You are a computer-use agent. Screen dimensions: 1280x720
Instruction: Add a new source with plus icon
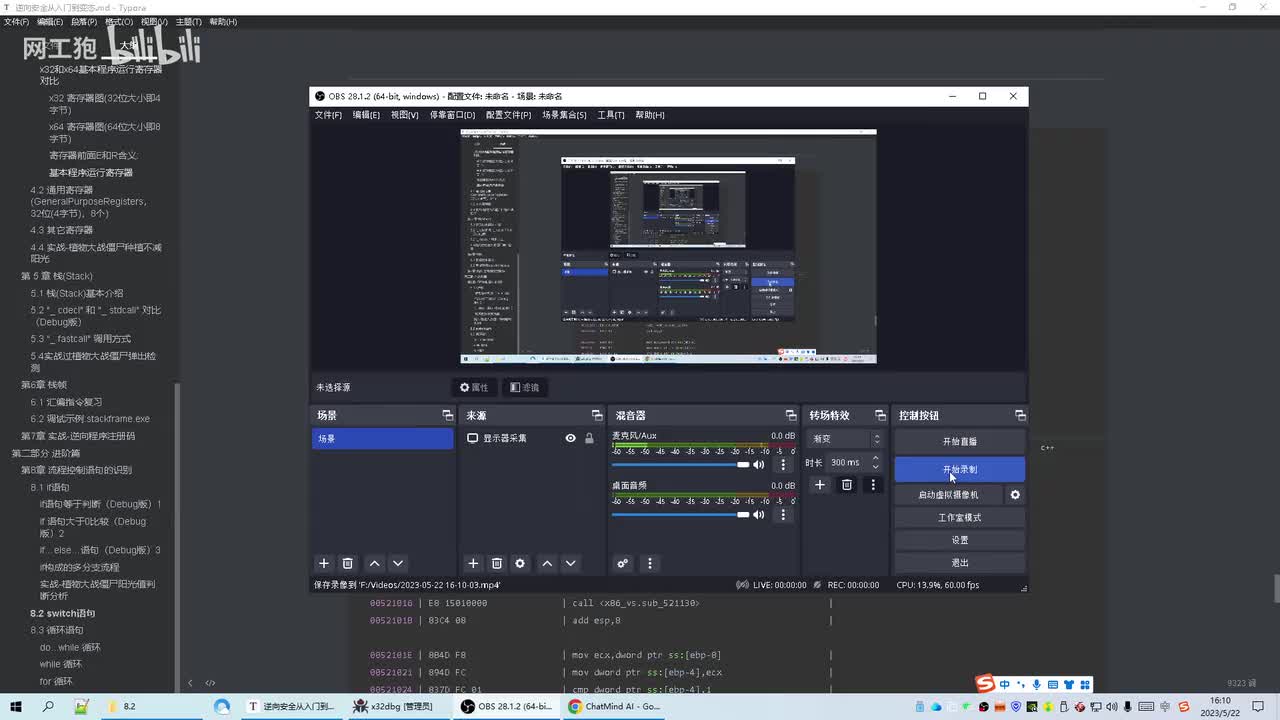[473, 564]
